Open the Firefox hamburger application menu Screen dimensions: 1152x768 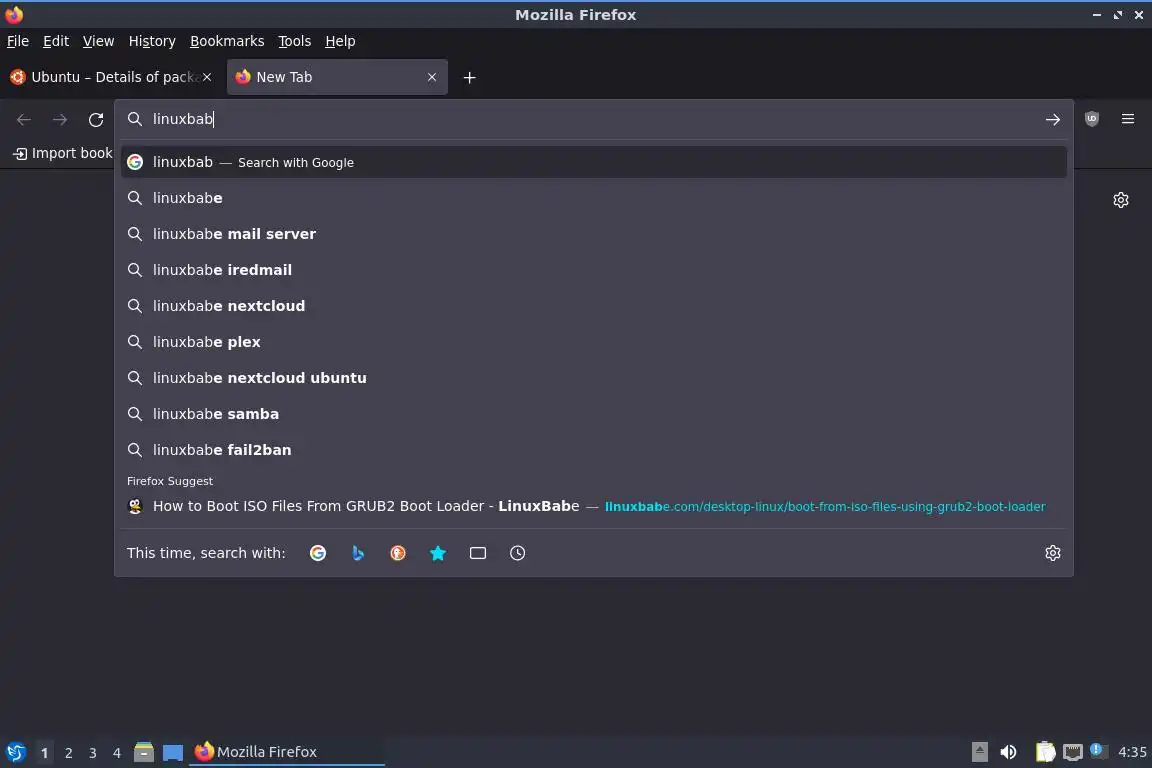[1128, 119]
